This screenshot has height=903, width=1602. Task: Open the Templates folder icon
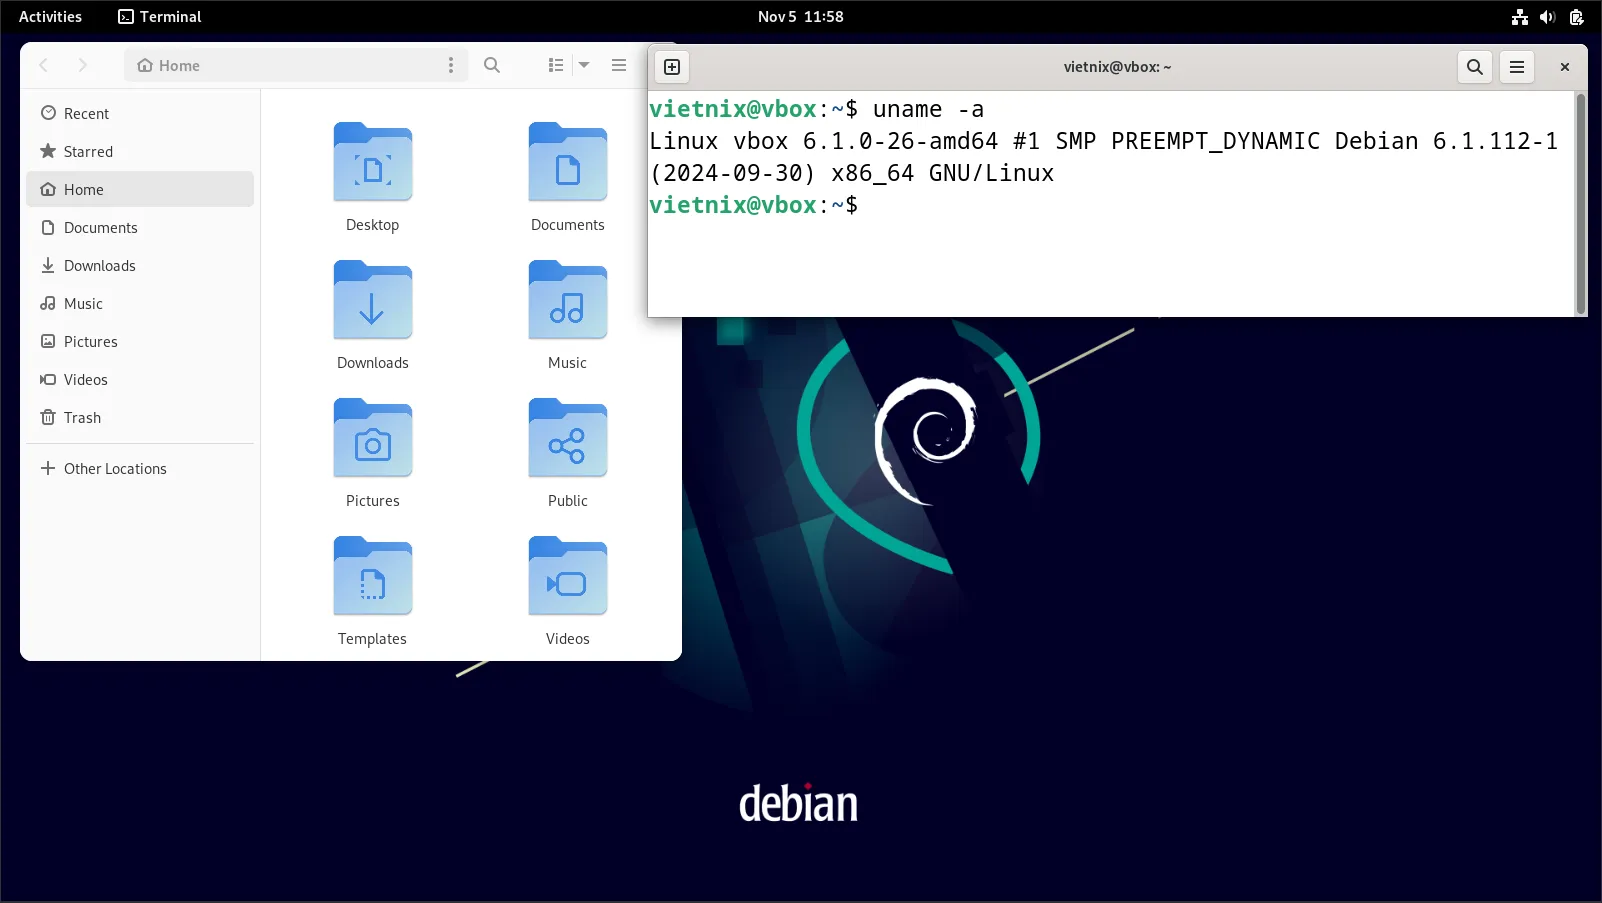(372, 576)
